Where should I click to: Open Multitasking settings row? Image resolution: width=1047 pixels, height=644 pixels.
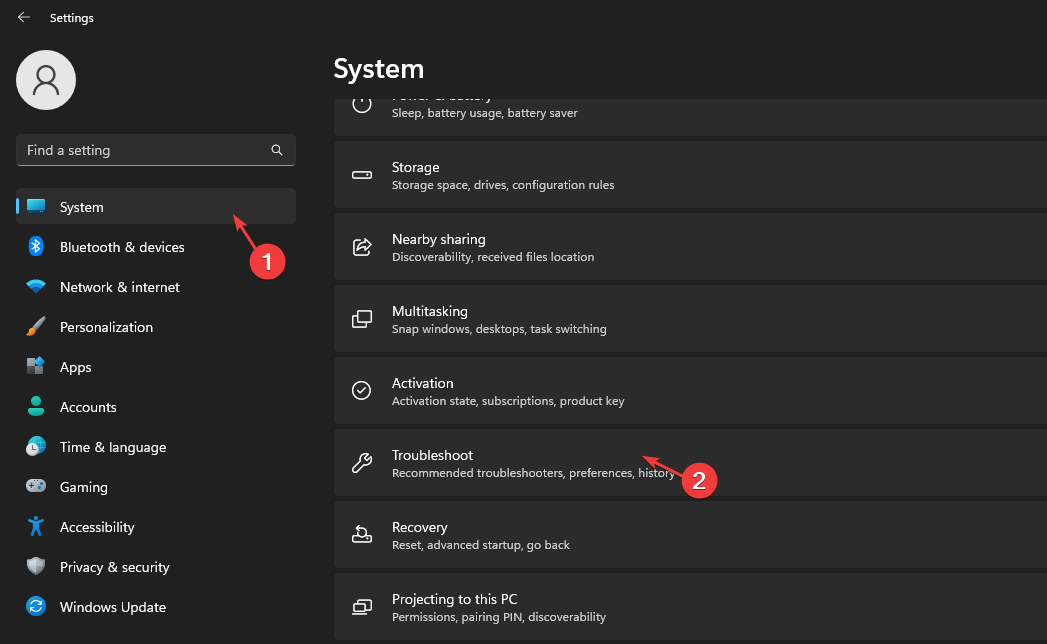click(x=690, y=319)
